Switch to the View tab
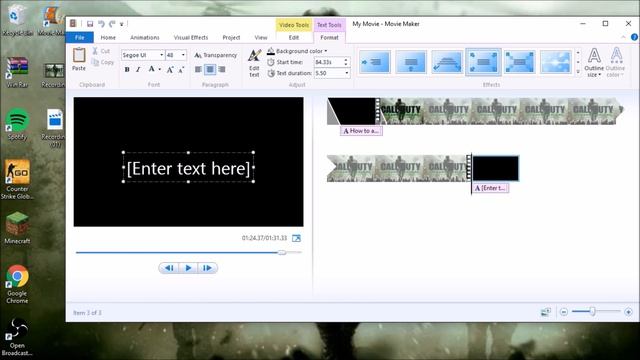This screenshot has width=640, height=360. point(261,38)
